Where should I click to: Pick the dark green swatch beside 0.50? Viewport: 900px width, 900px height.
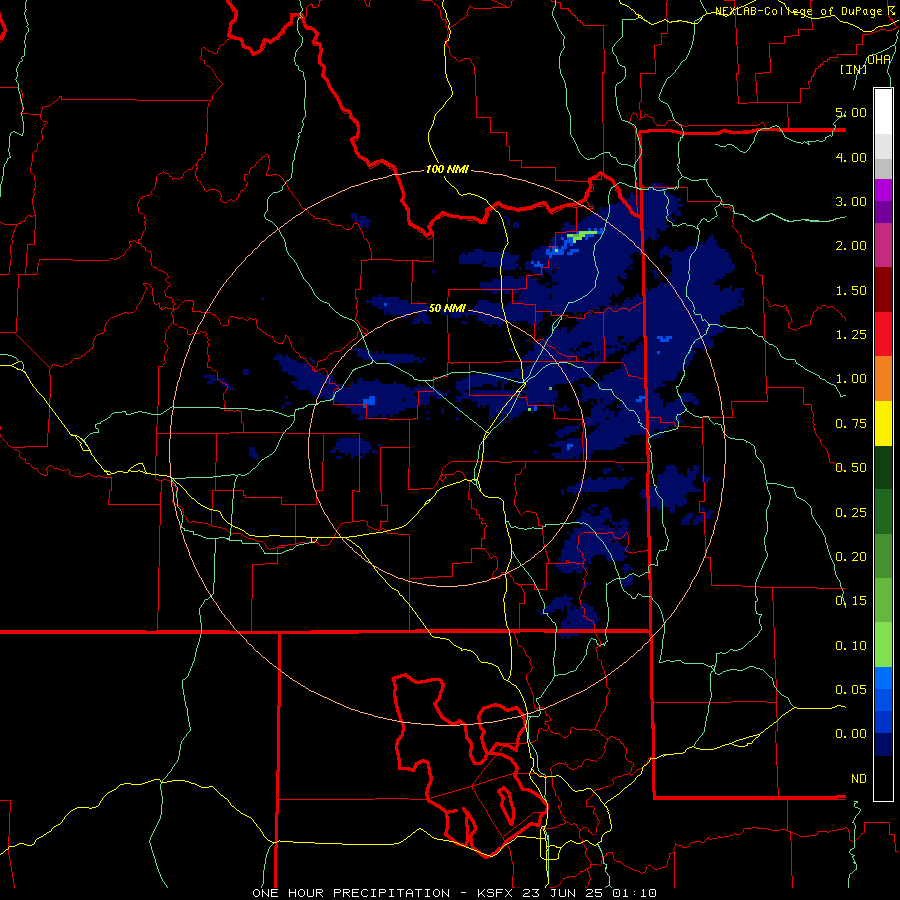[883, 467]
